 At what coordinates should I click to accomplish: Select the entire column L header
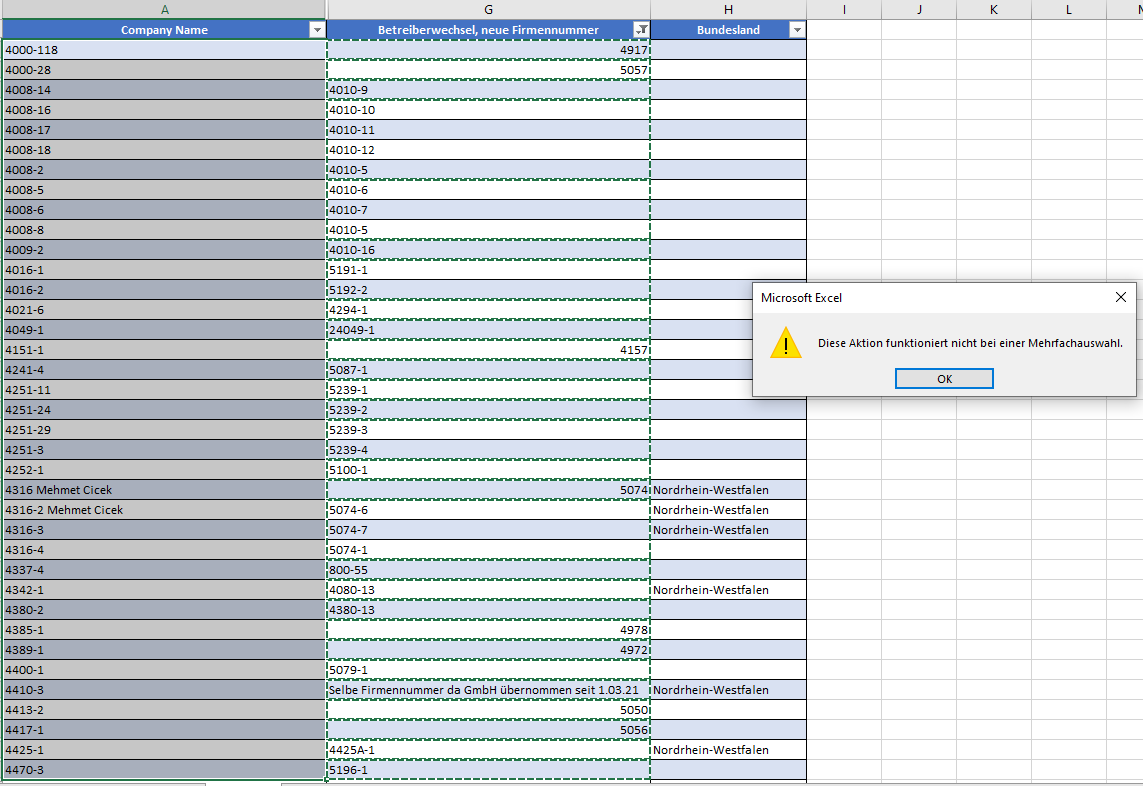point(1068,9)
